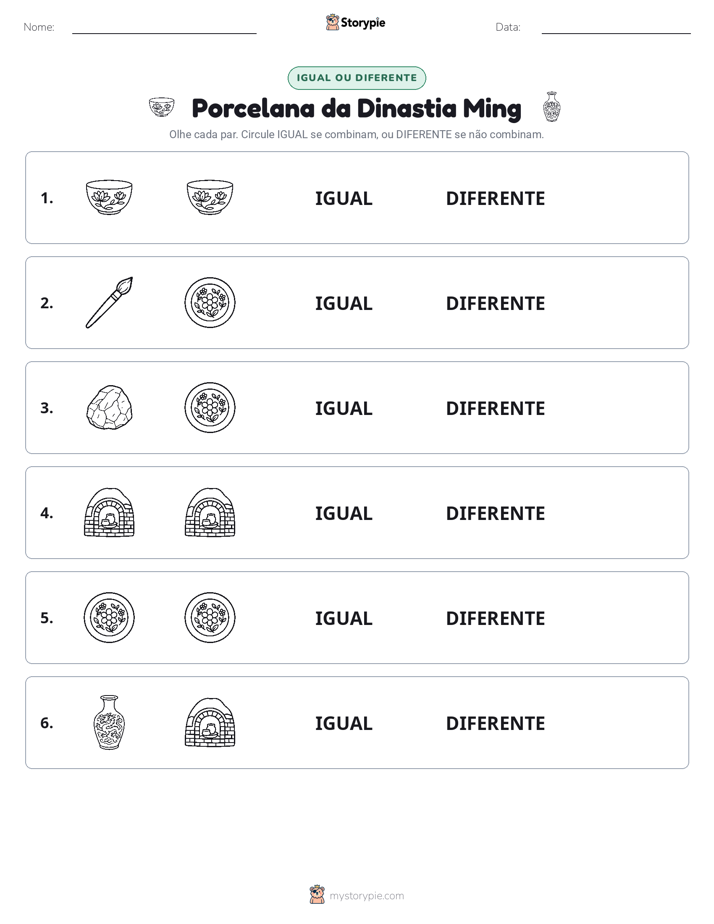Click the first kiln icon in row 4
This screenshot has height=924, width=714.
(x=109, y=512)
